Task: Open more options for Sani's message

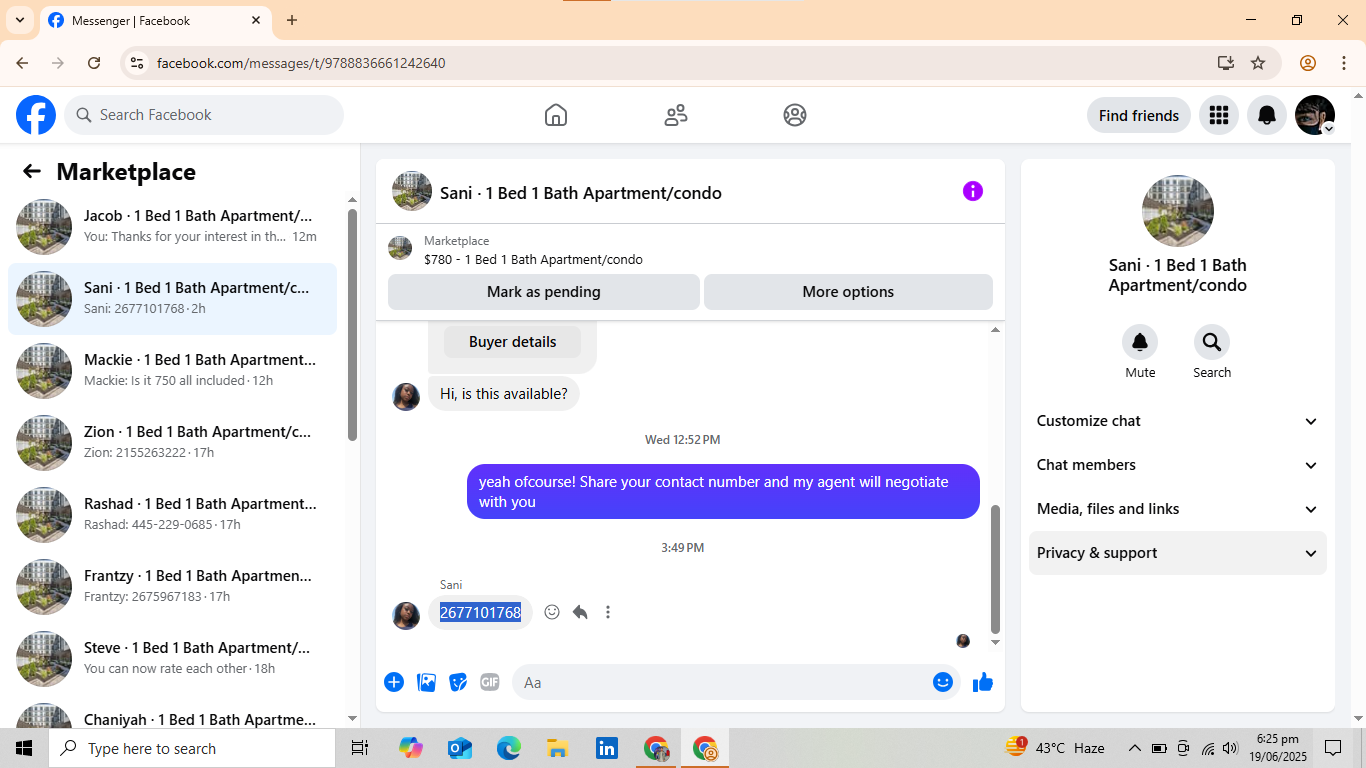Action: [608, 612]
